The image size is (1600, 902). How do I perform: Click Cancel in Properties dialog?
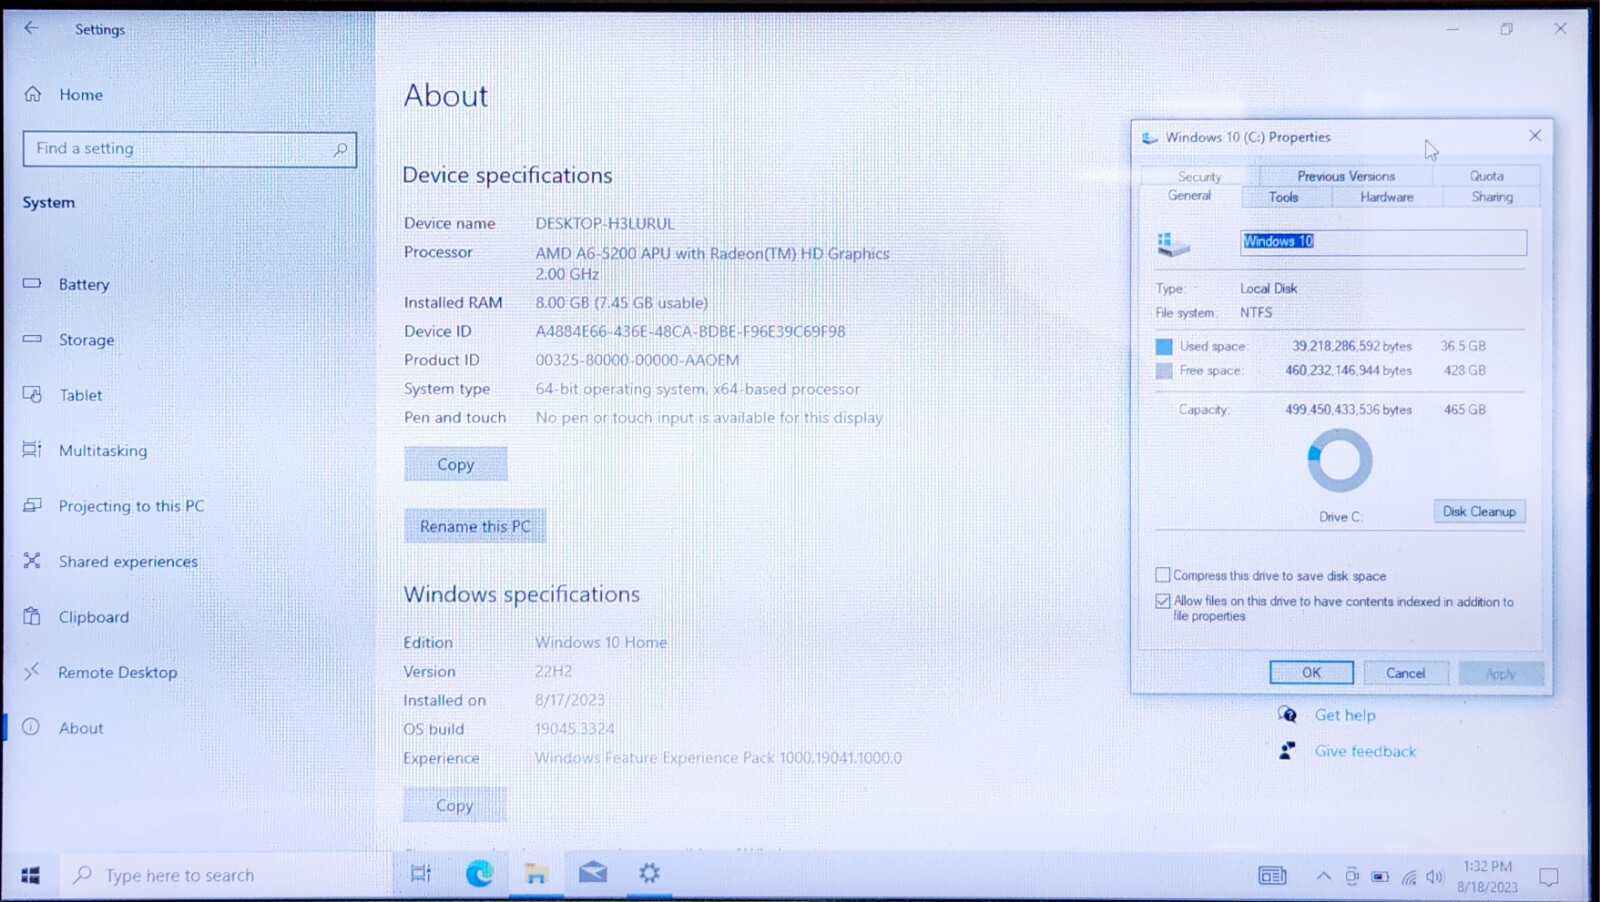coord(1405,673)
